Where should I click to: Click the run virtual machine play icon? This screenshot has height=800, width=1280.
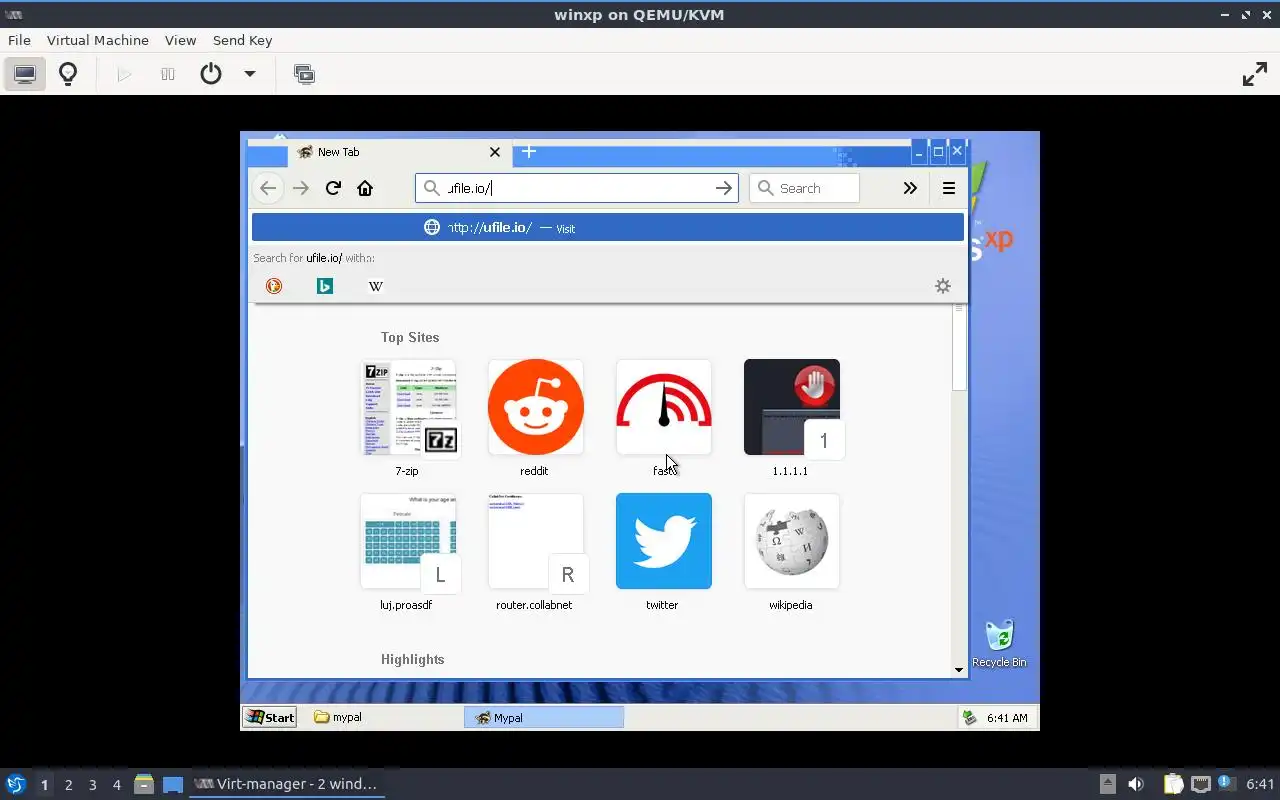(x=124, y=74)
